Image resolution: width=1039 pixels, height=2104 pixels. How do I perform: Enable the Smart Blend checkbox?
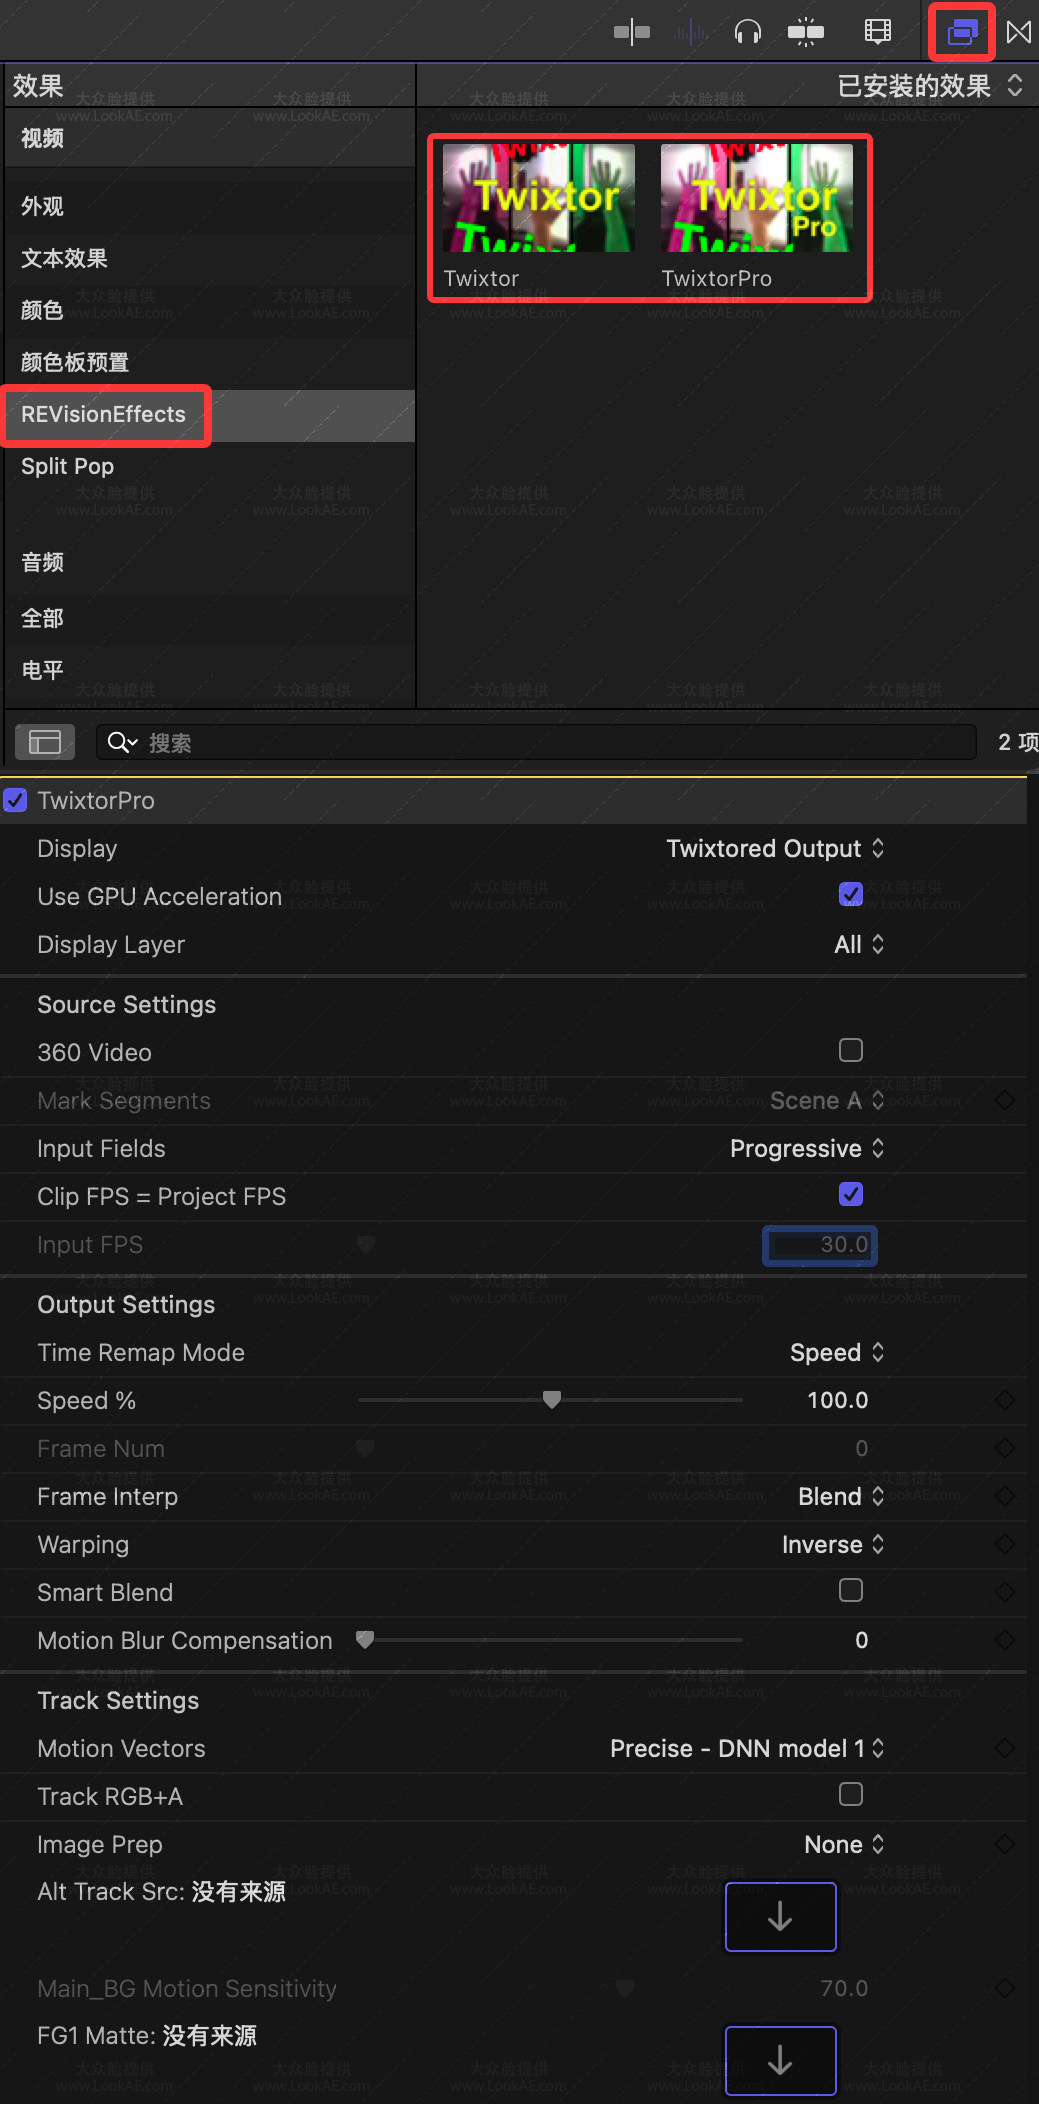(851, 1590)
